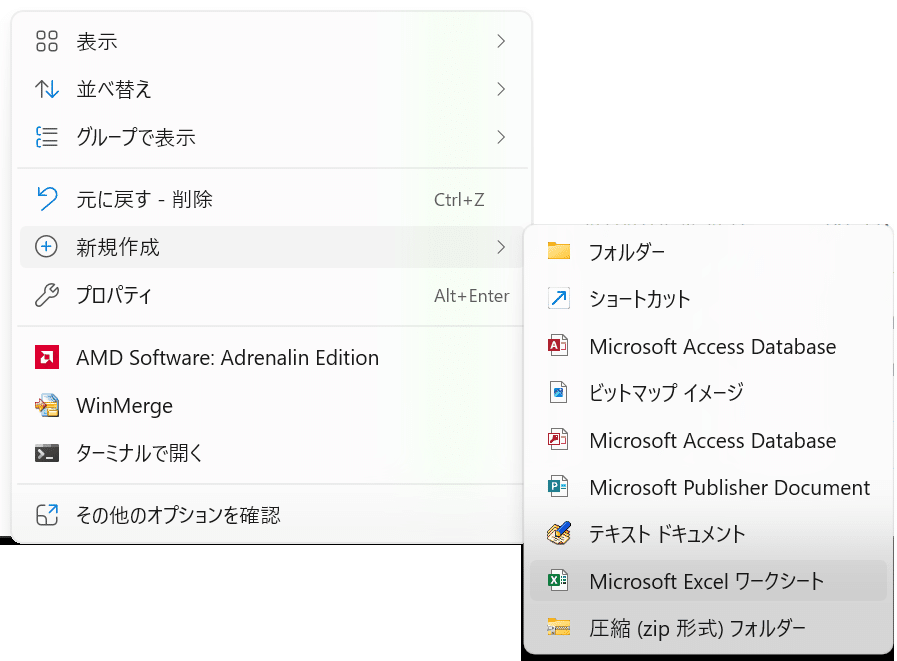Click the shortcut arrow icon beside ショートカット

coord(558,298)
